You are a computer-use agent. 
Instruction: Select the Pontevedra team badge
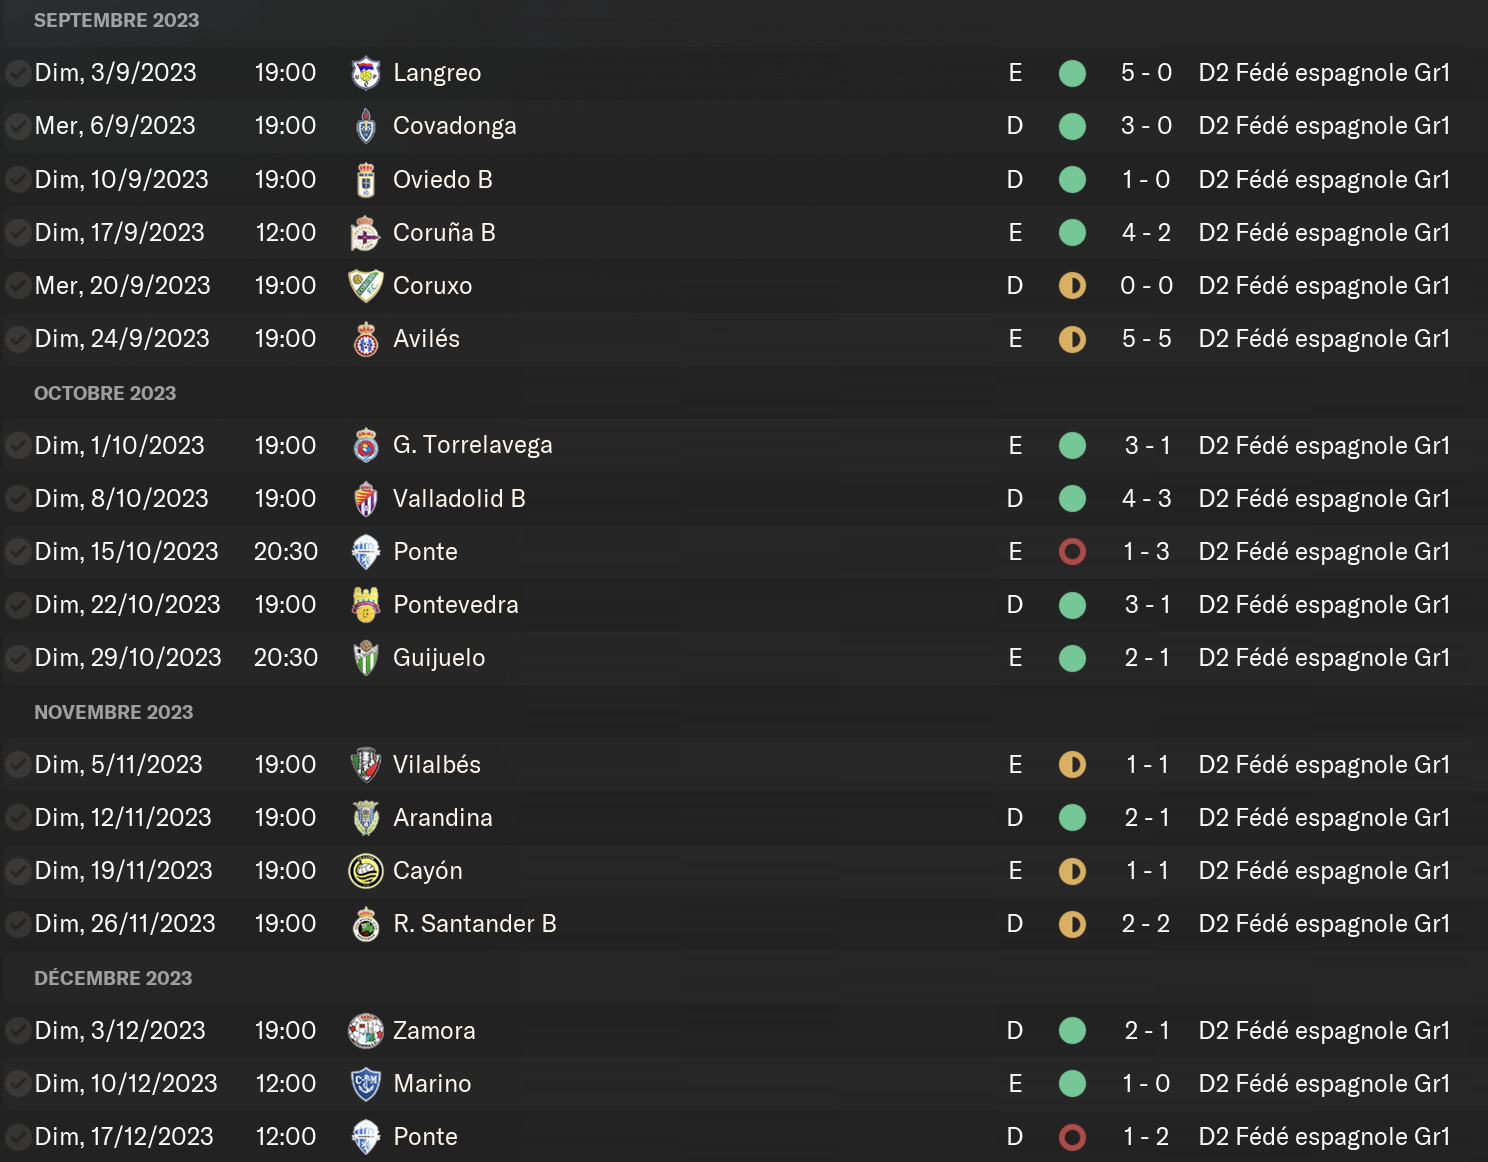click(x=366, y=605)
